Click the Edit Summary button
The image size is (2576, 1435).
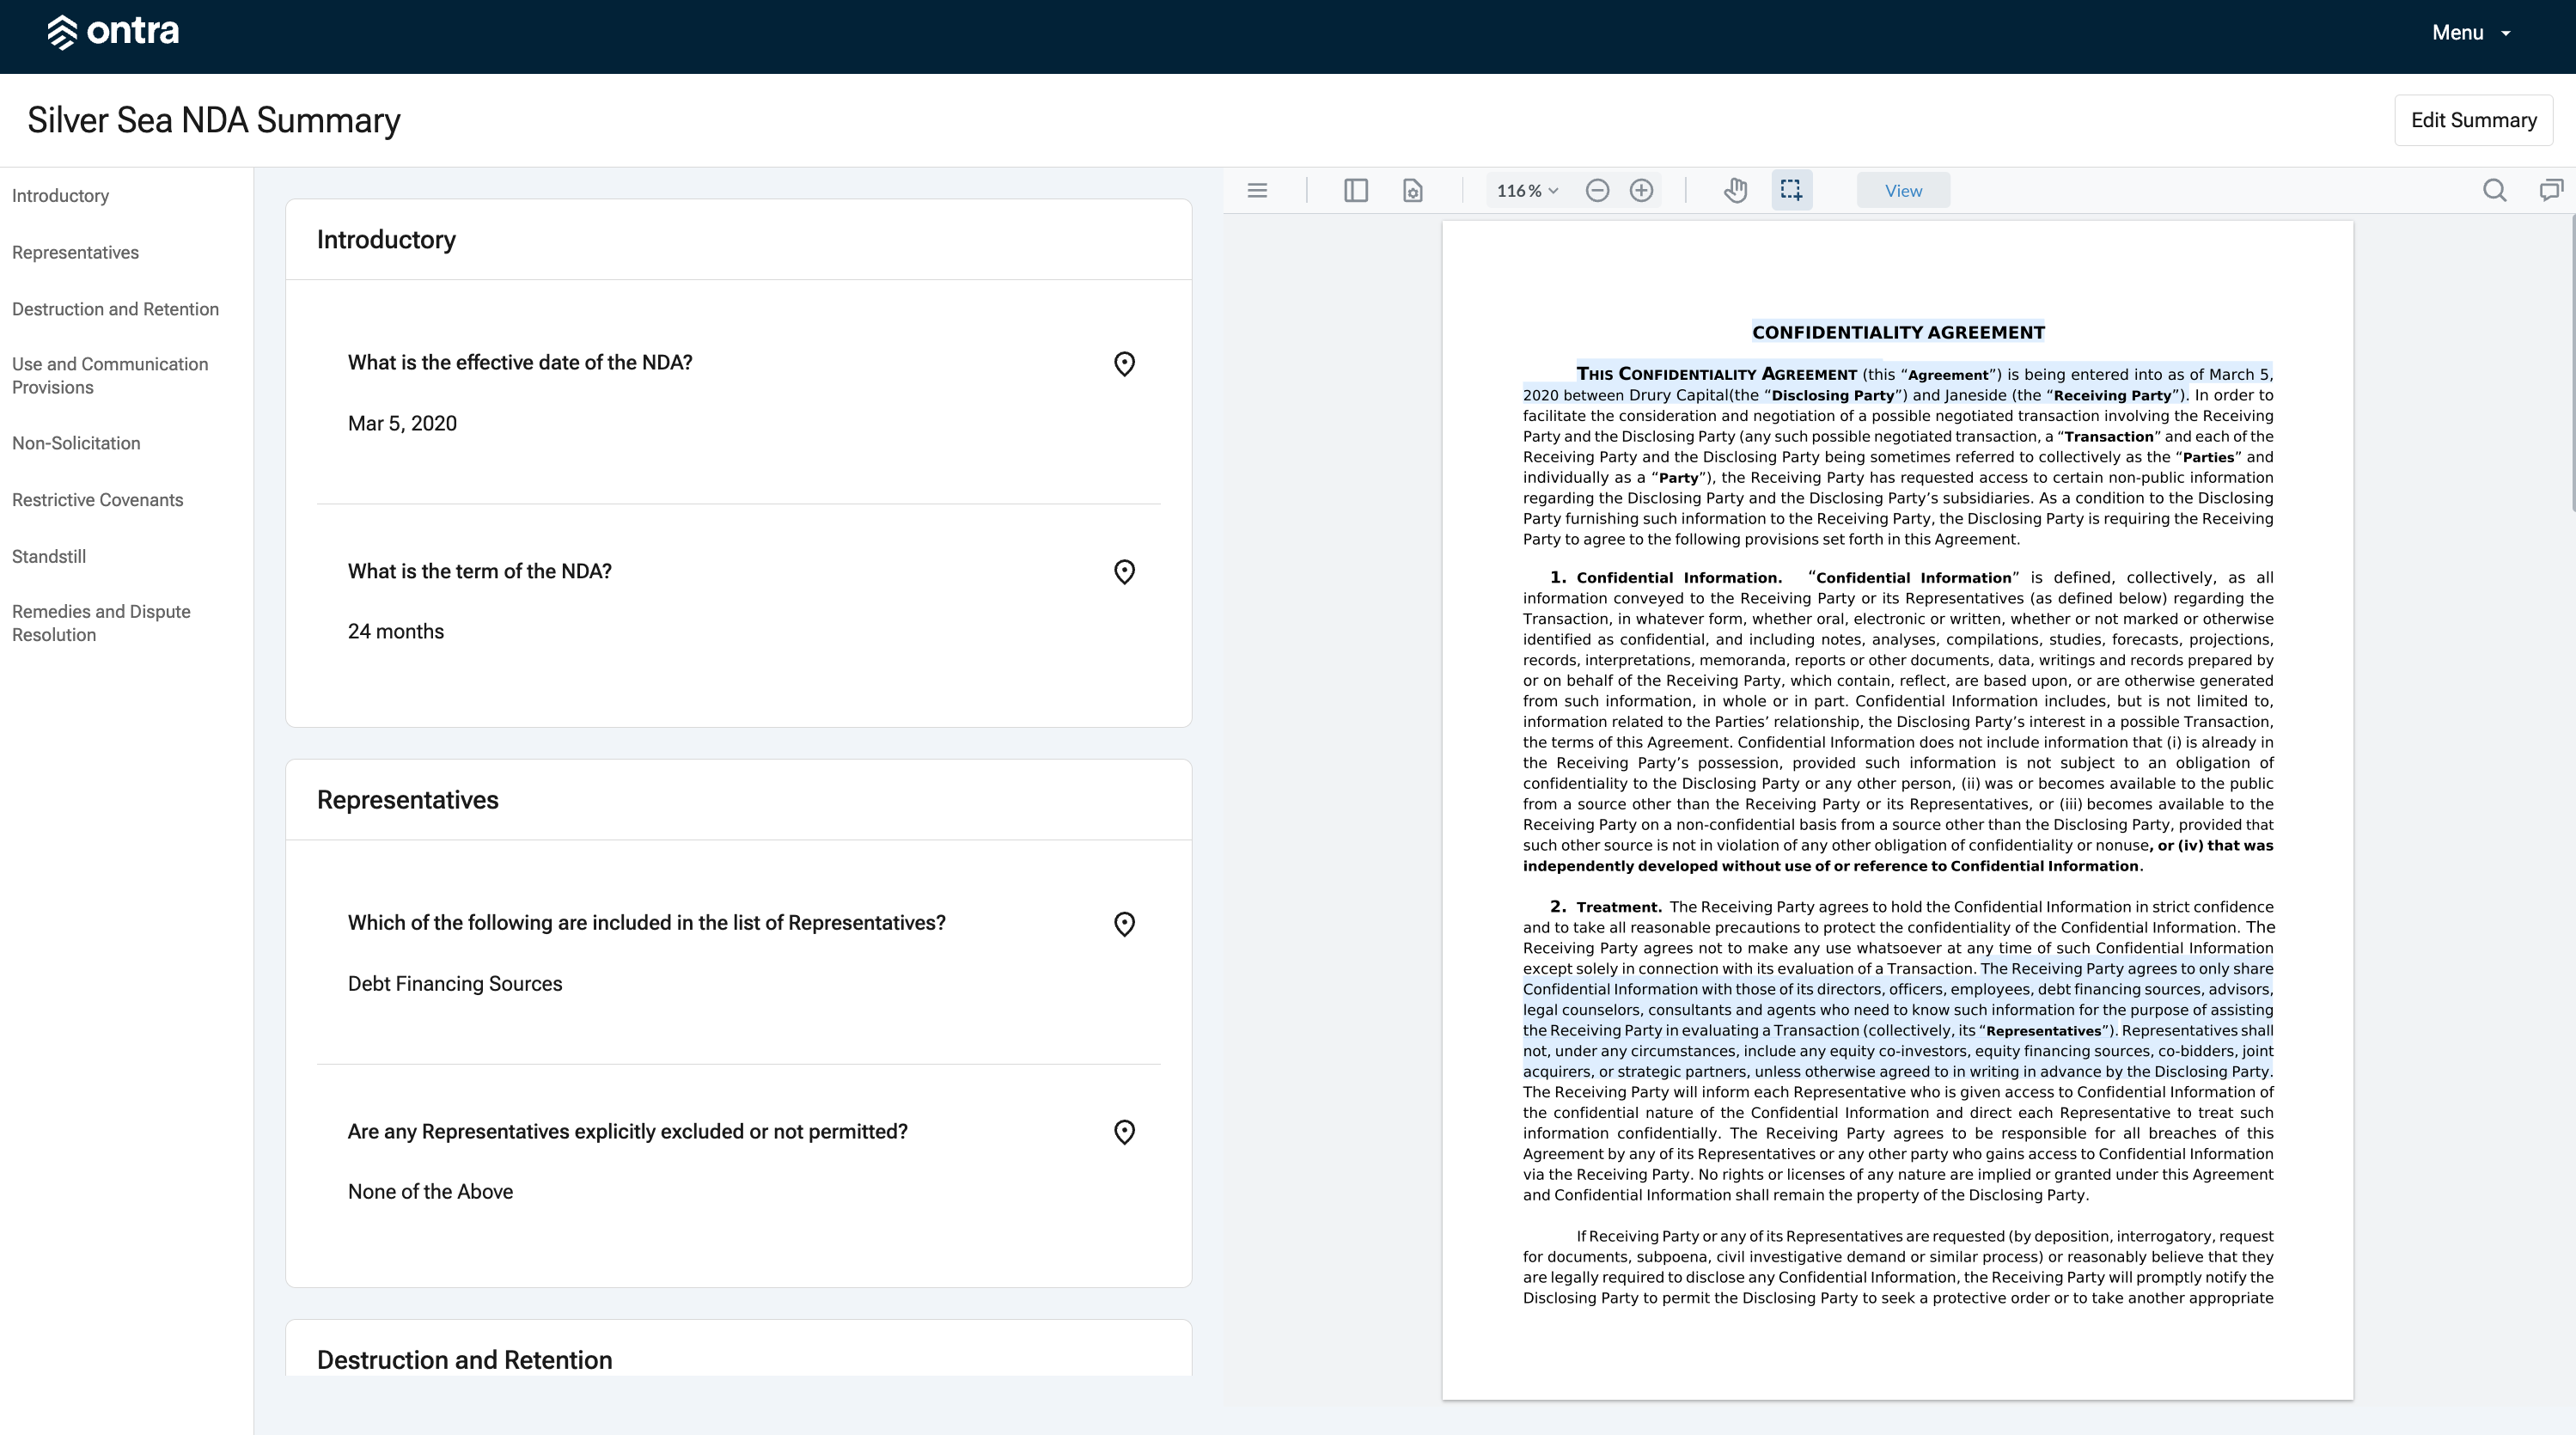click(2473, 120)
